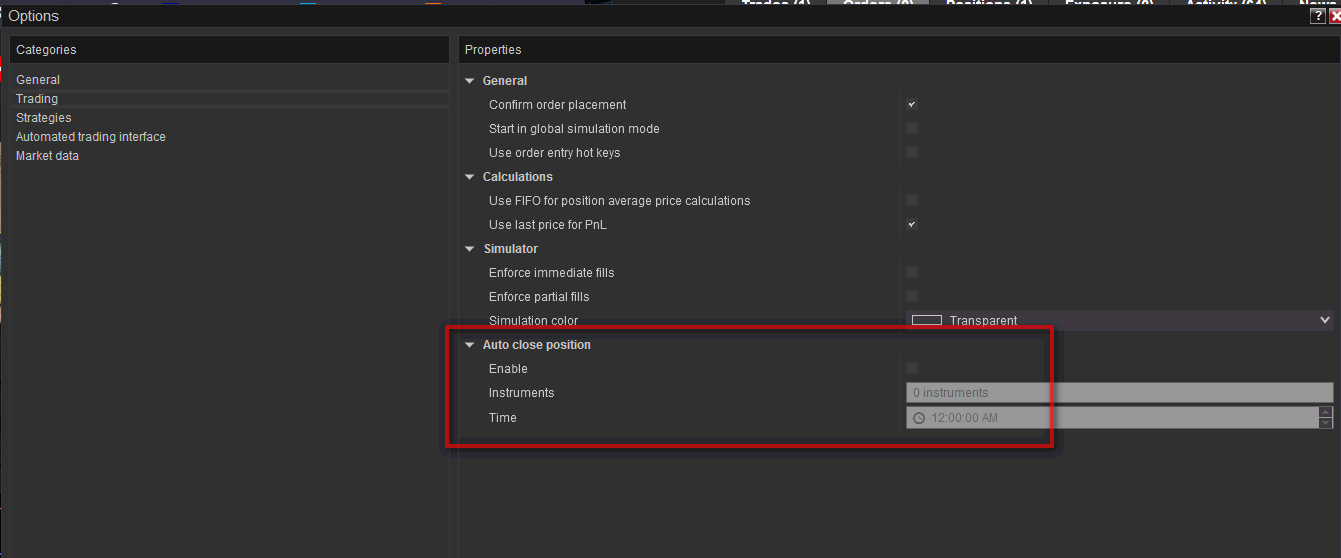Close the Options window with red X
Screen dimensions: 1341x558
tap(1335, 16)
